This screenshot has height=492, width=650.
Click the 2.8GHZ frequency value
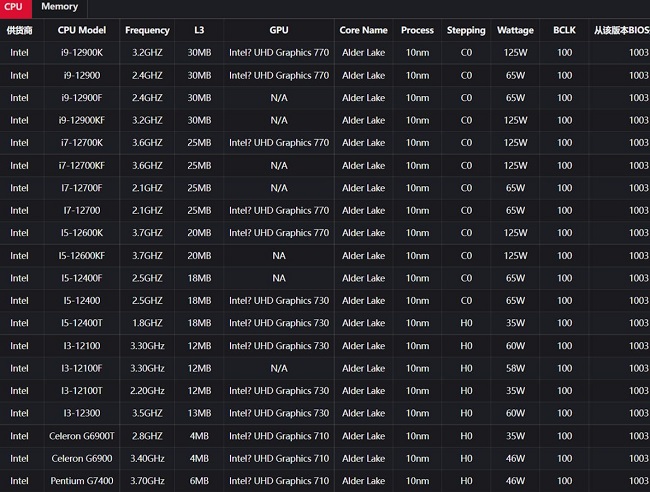[x=147, y=436]
